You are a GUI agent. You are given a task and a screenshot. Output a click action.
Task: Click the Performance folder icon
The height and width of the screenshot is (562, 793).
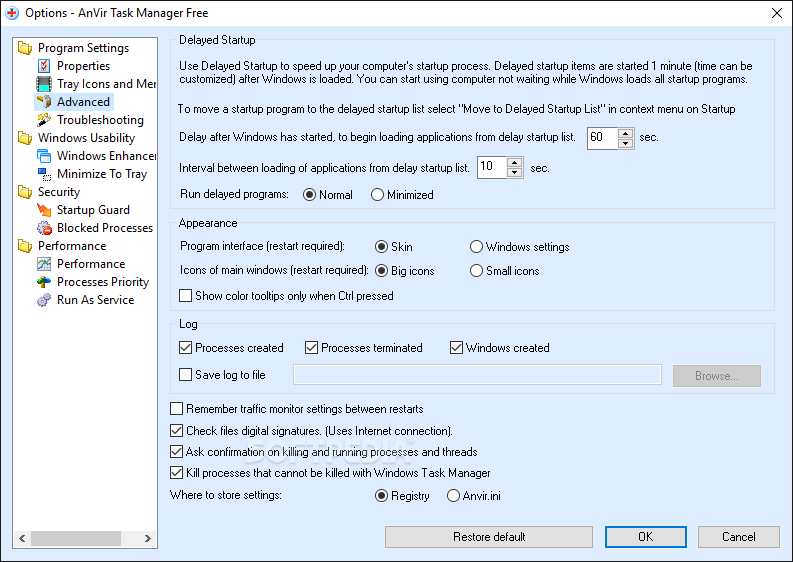[25, 246]
